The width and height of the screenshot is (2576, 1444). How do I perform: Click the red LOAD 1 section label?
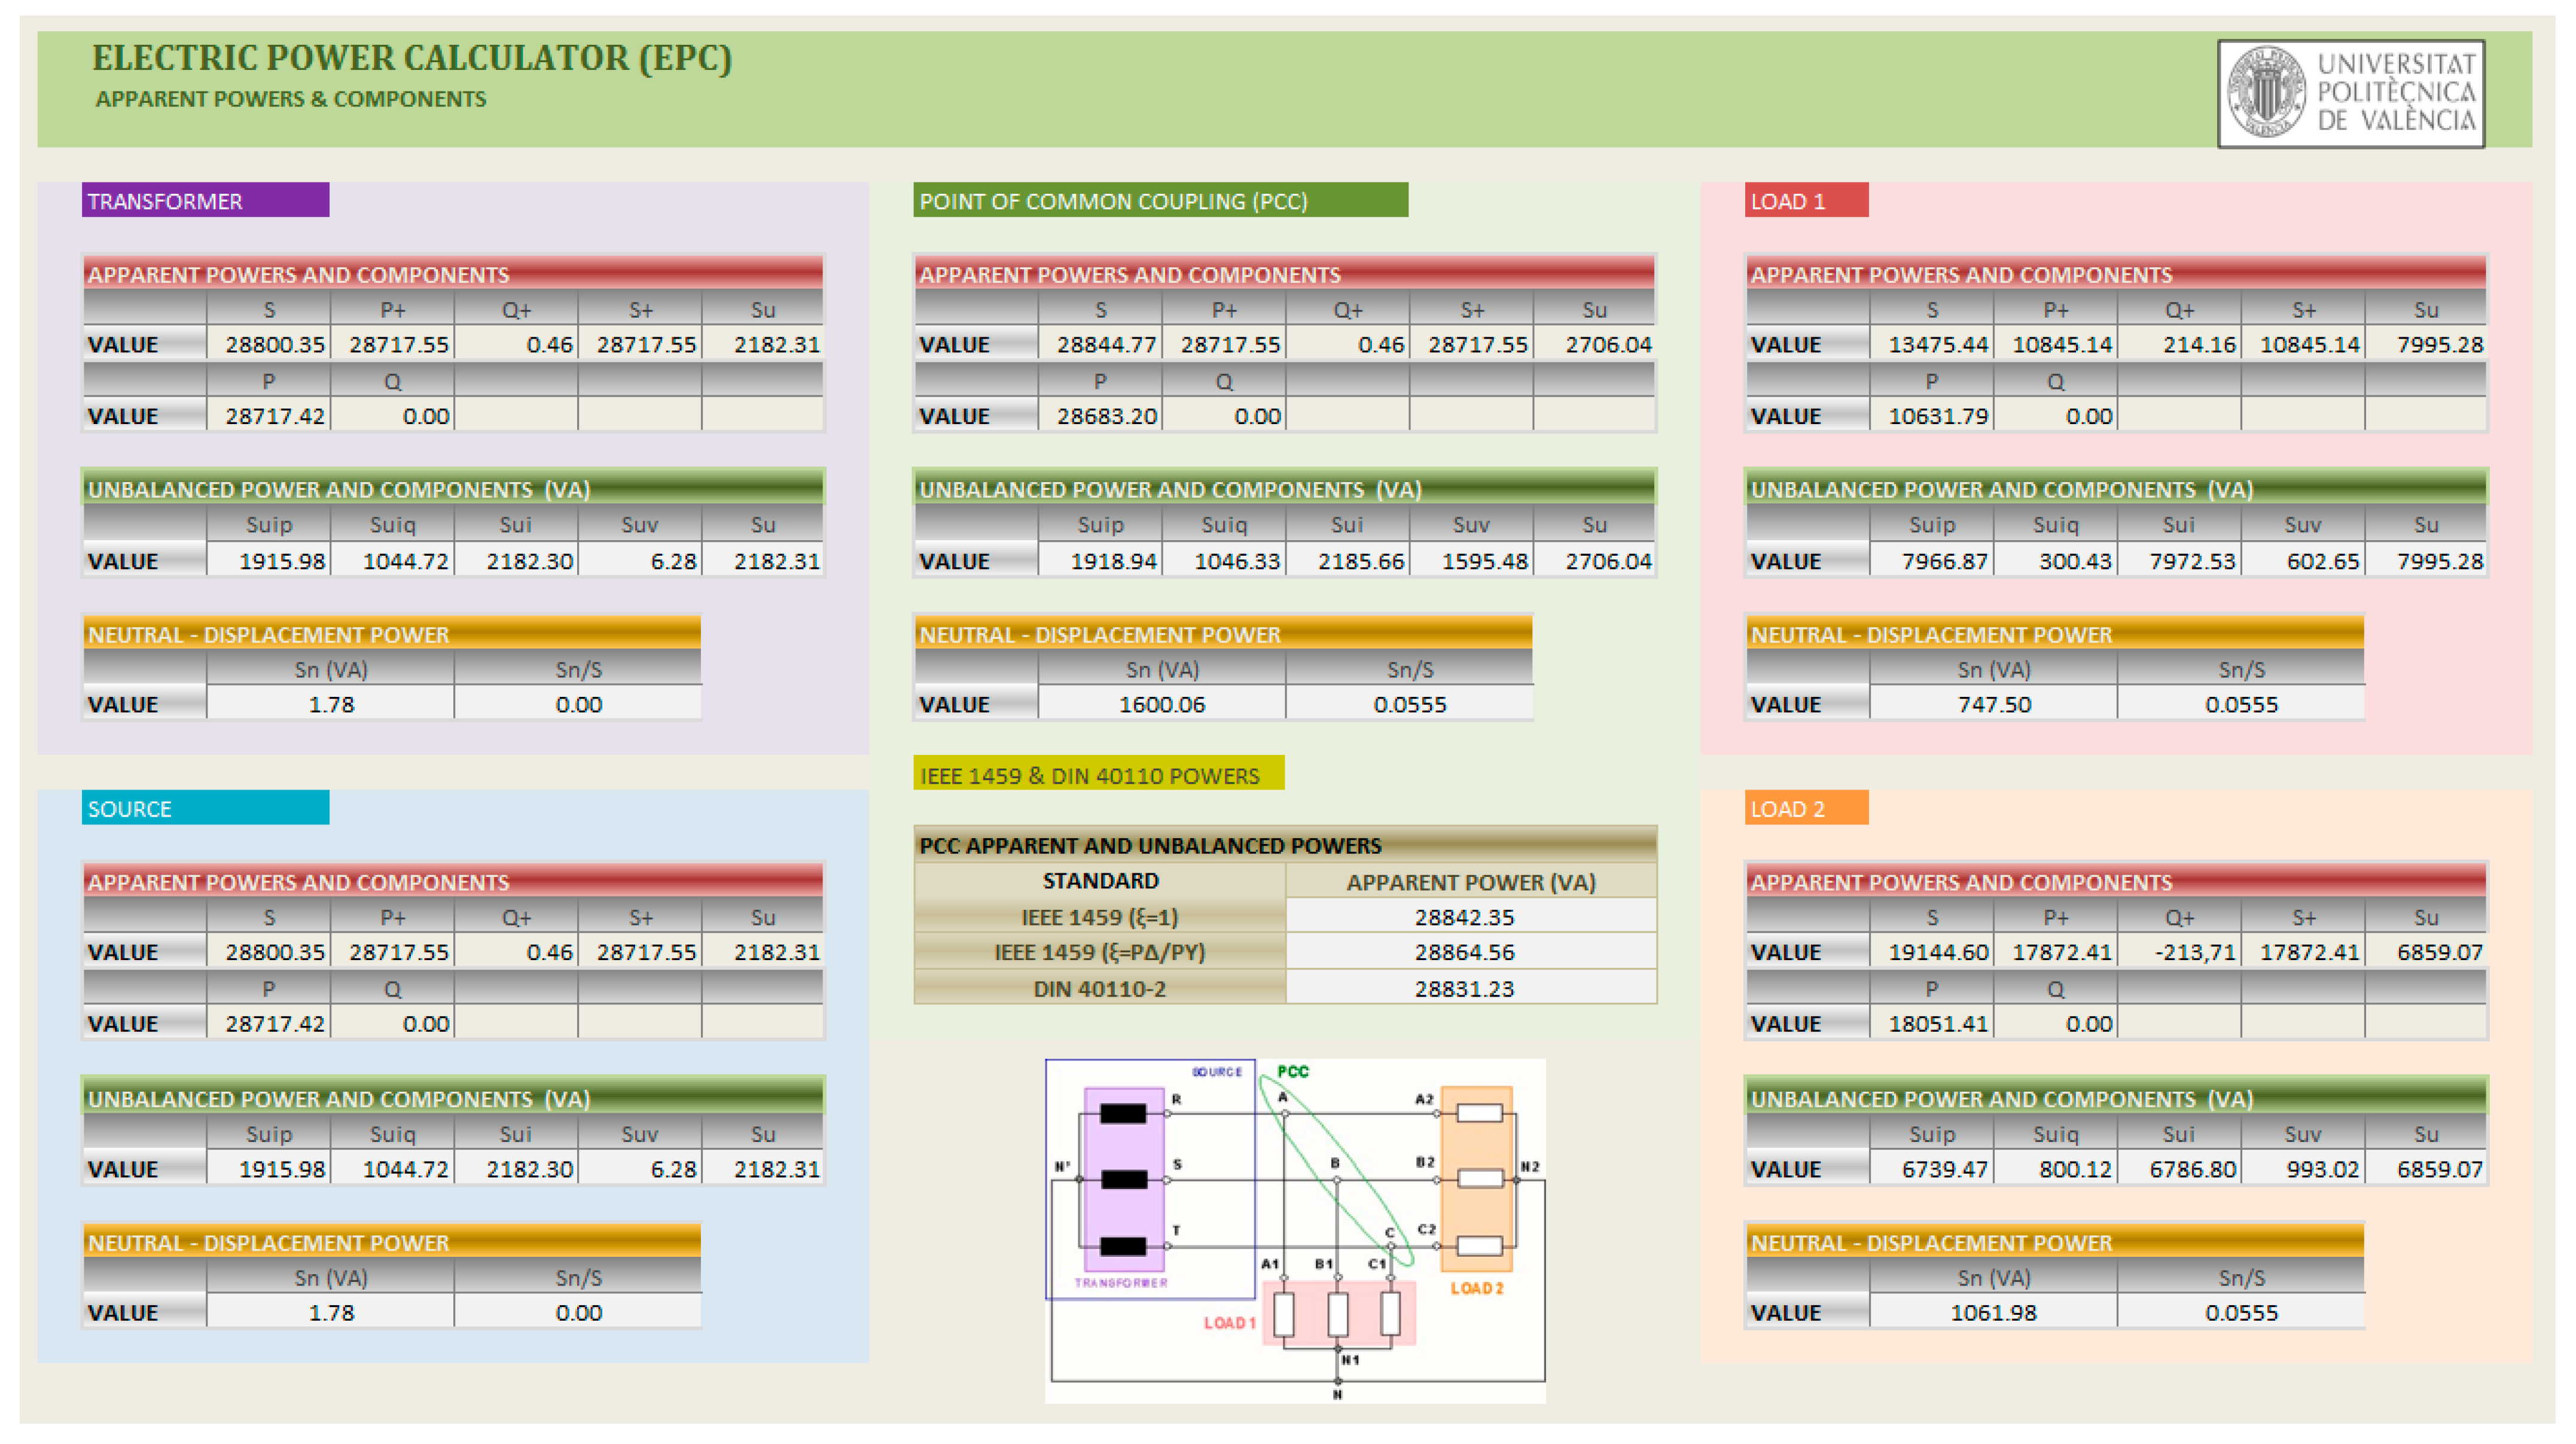[1806, 200]
